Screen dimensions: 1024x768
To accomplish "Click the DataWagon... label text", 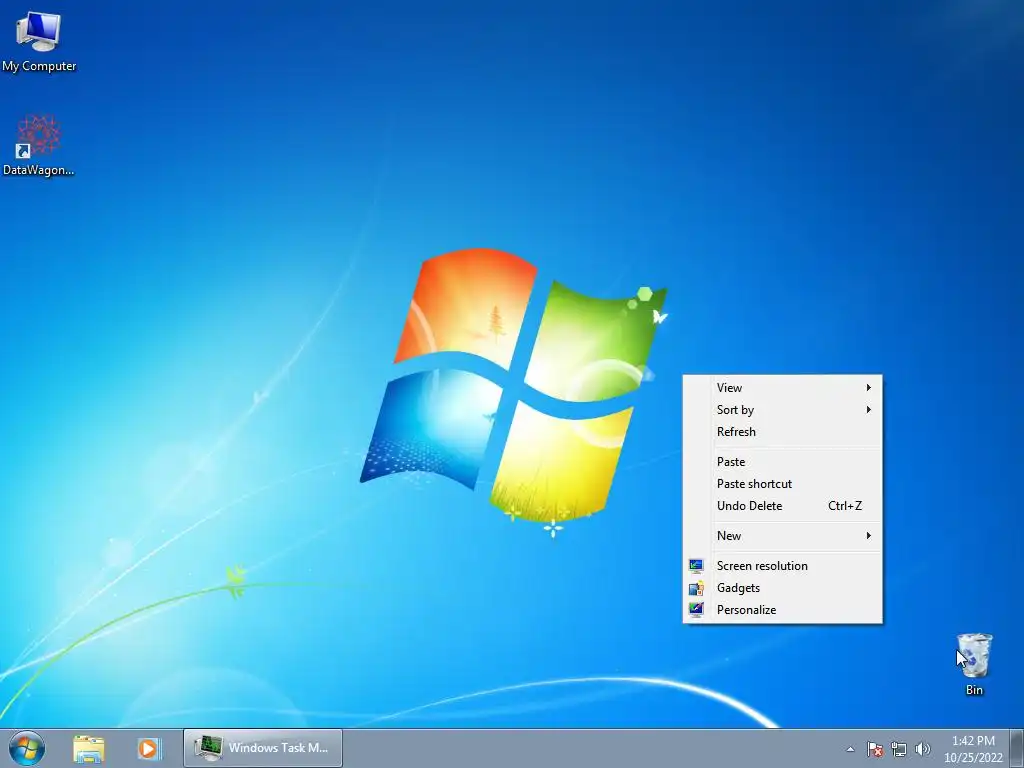I will coord(39,170).
